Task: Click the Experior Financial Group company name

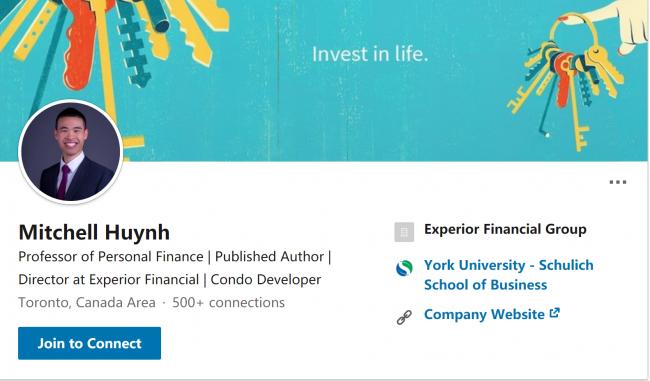Action: 505,229
